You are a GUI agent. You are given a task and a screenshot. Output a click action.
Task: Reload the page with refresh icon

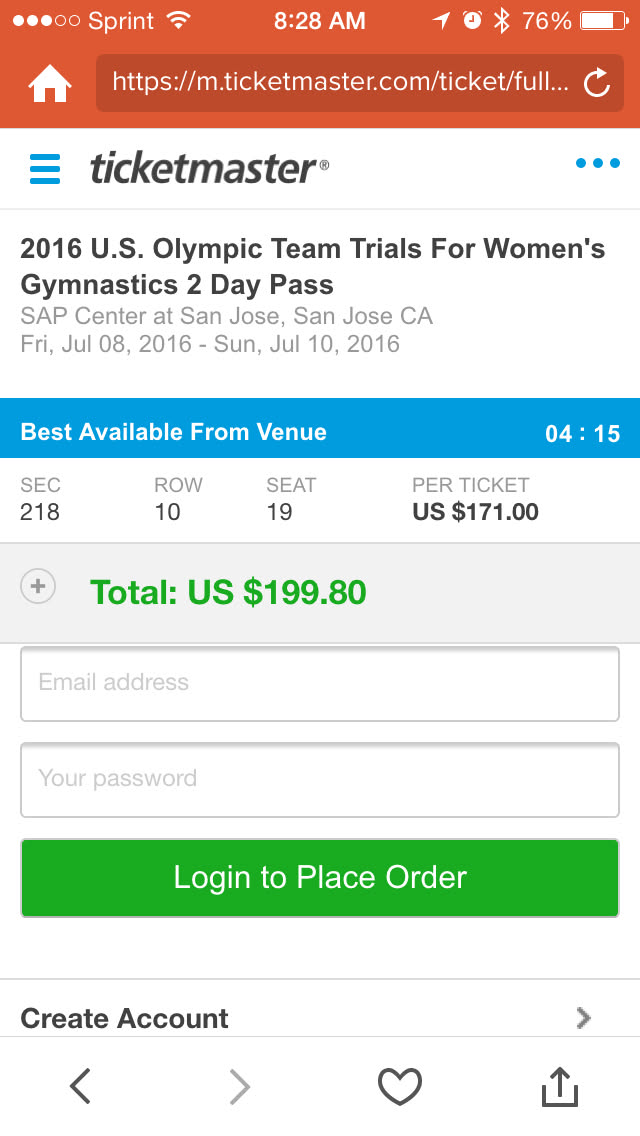coord(596,84)
